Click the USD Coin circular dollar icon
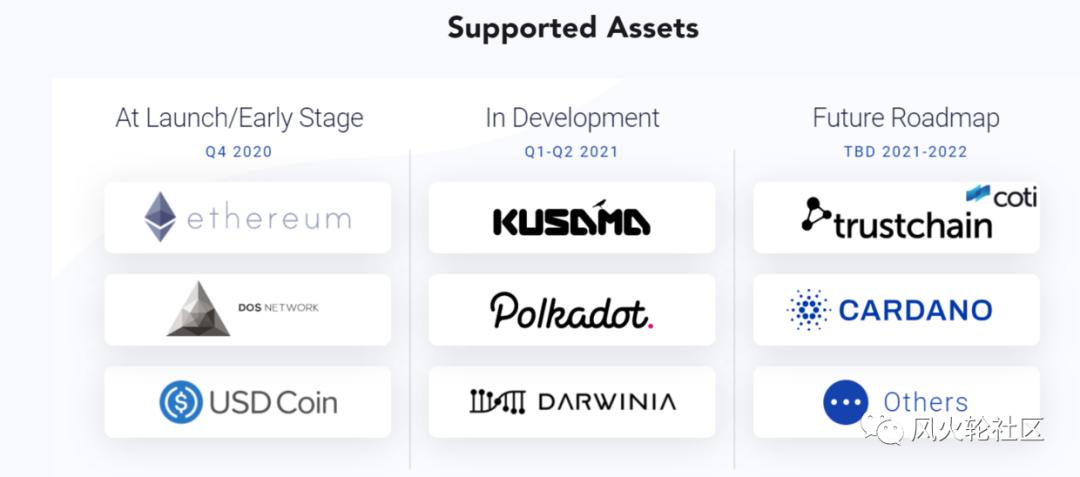The width and height of the screenshot is (1080, 477). 180,402
